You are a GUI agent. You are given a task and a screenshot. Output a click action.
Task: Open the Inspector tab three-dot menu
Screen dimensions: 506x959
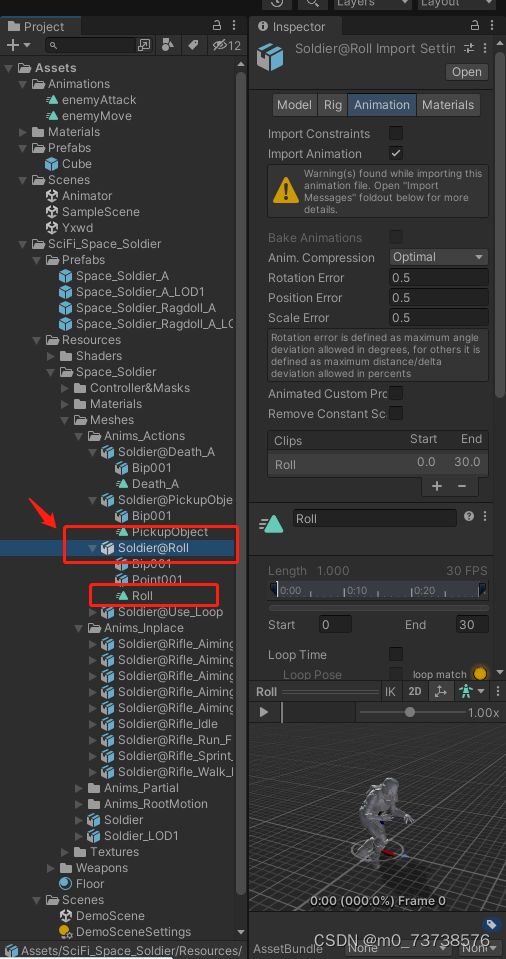pyautogui.click(x=493, y=26)
